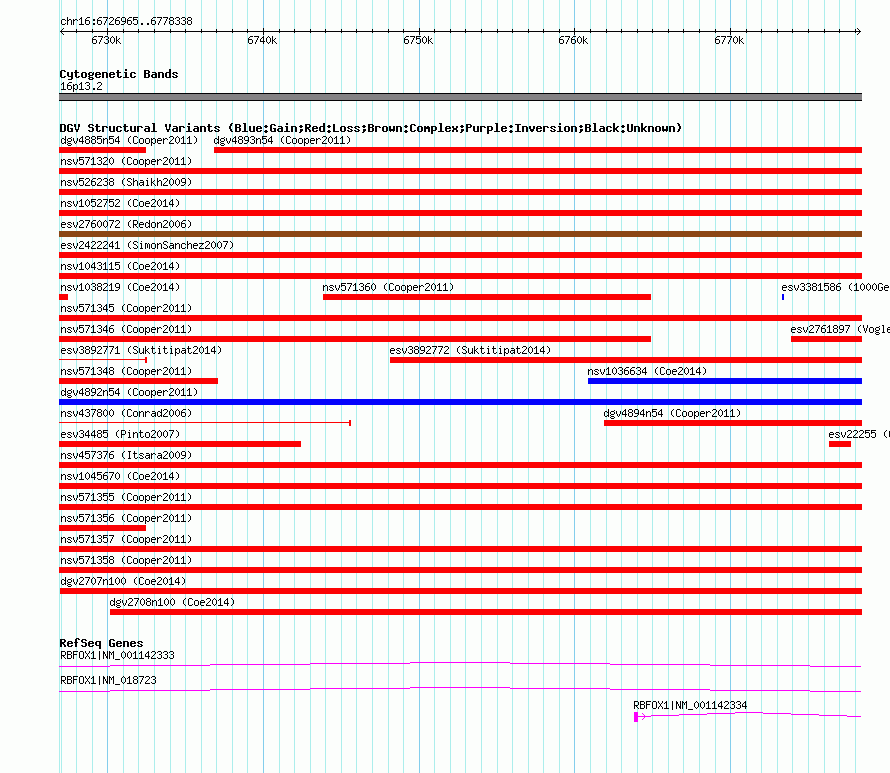Open RBFOX1|NM_001142334 transcript label
This screenshot has width=890, height=773.
[690, 705]
